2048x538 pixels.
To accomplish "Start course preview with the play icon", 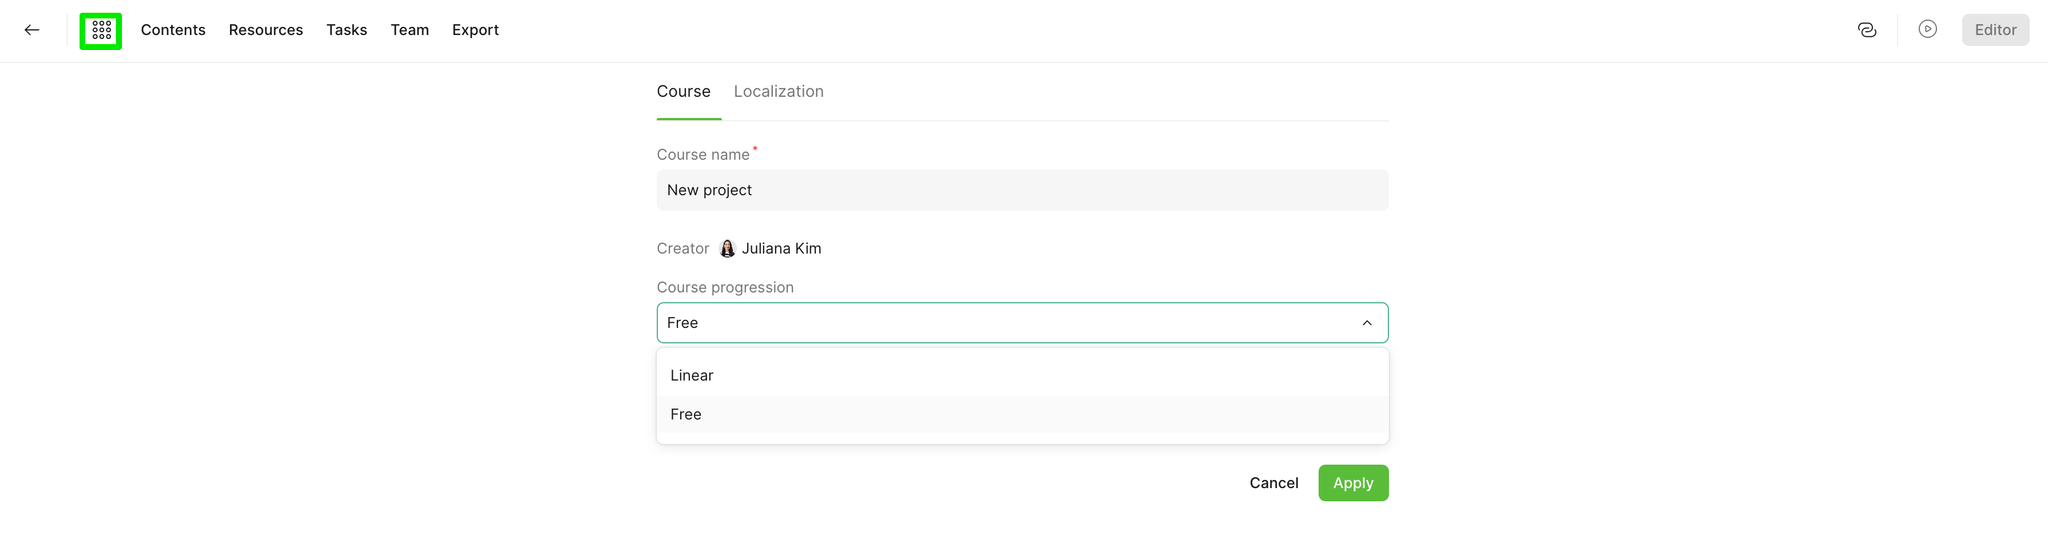I will point(1927,30).
